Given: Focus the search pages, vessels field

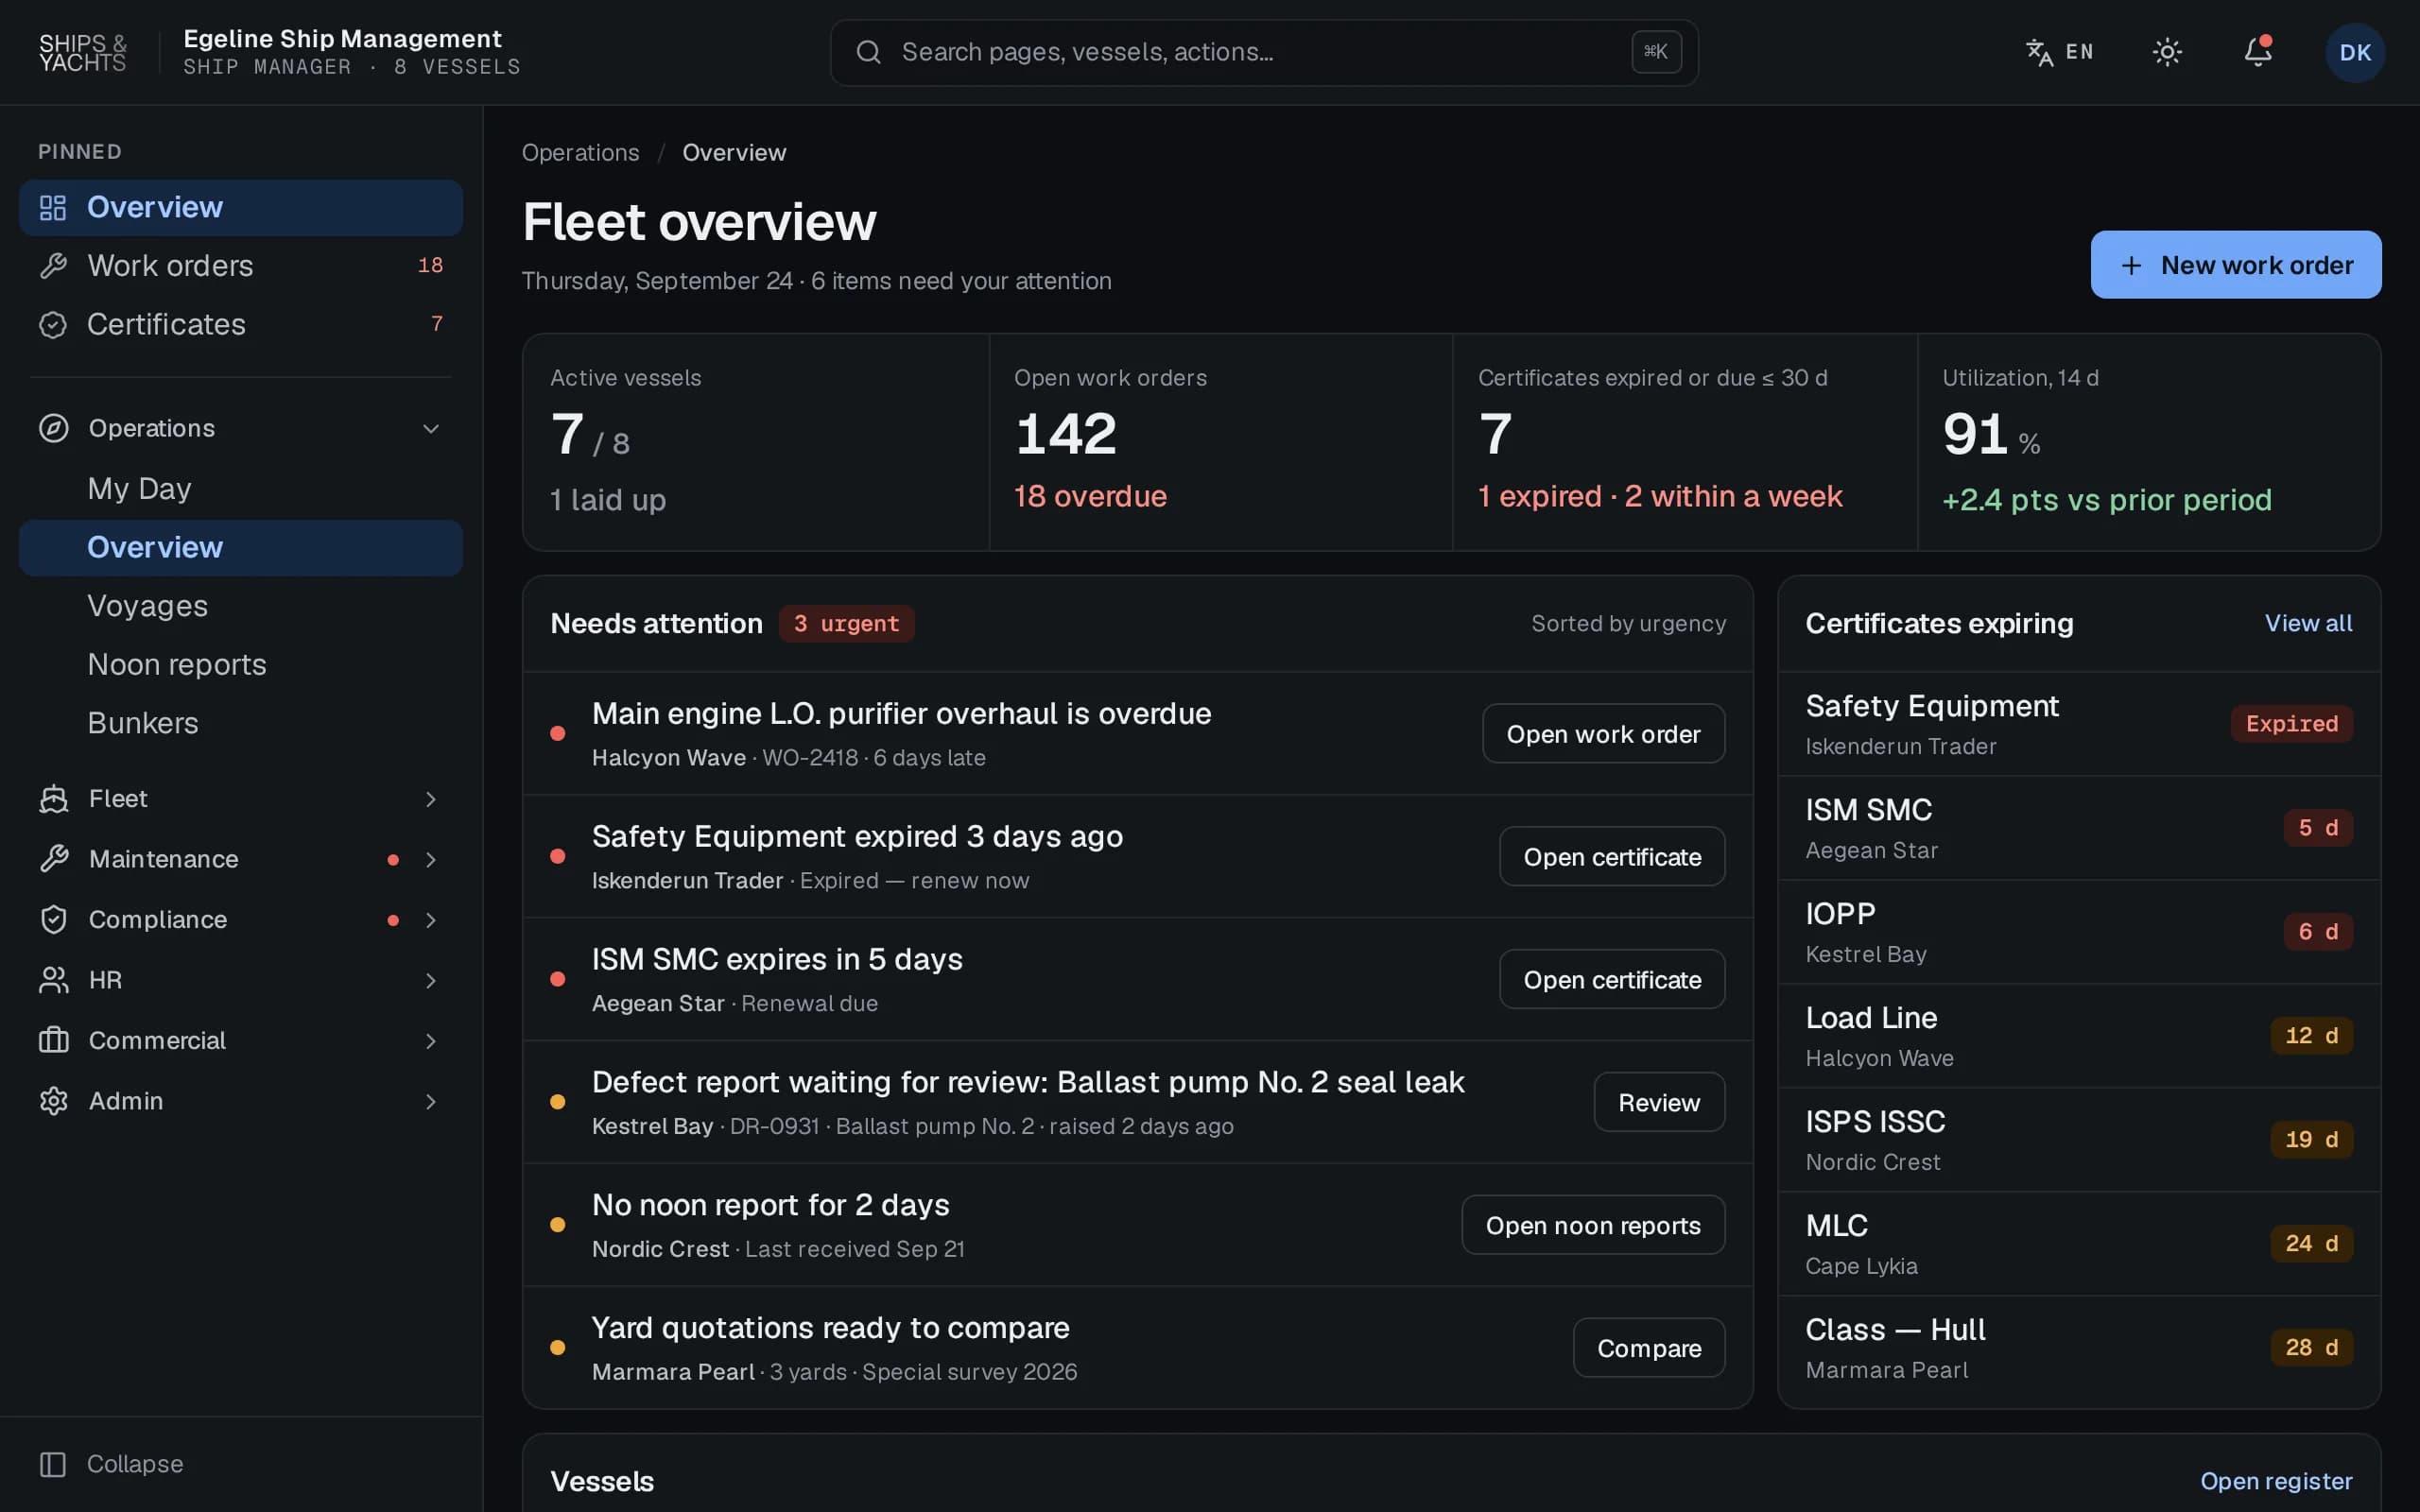Looking at the screenshot, I should coord(1264,52).
